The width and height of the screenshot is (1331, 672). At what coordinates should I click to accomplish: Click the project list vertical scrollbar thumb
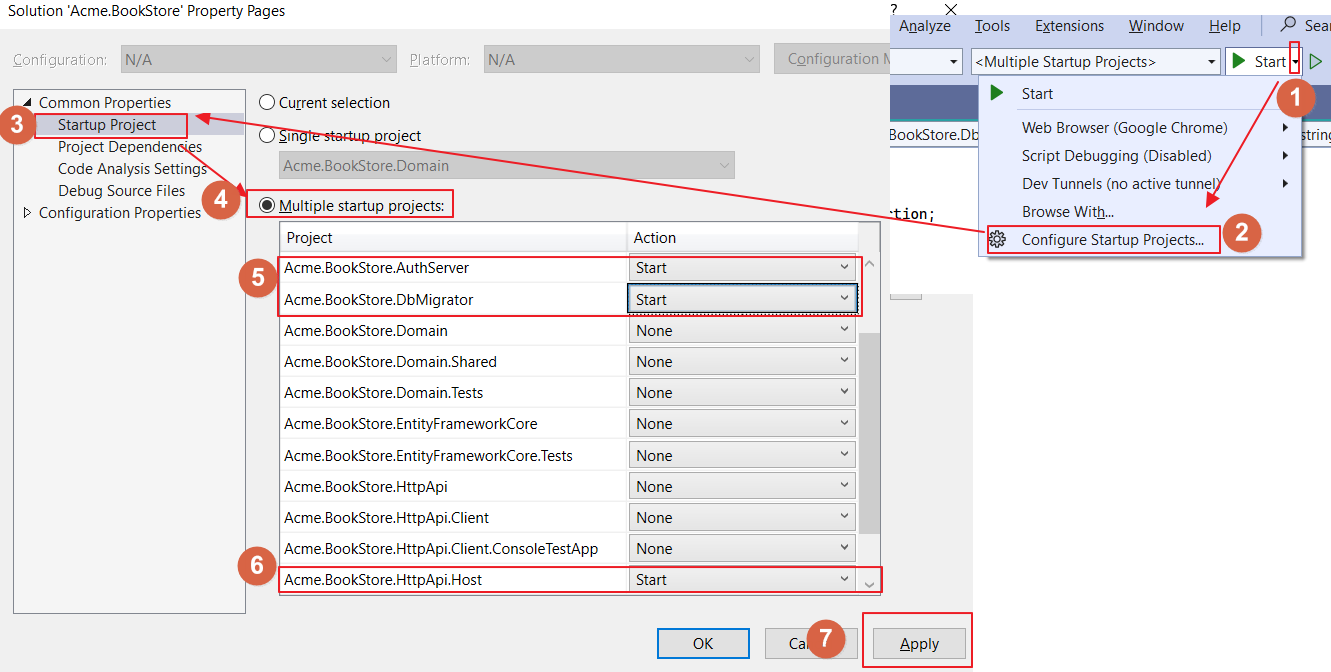pyautogui.click(x=869, y=433)
